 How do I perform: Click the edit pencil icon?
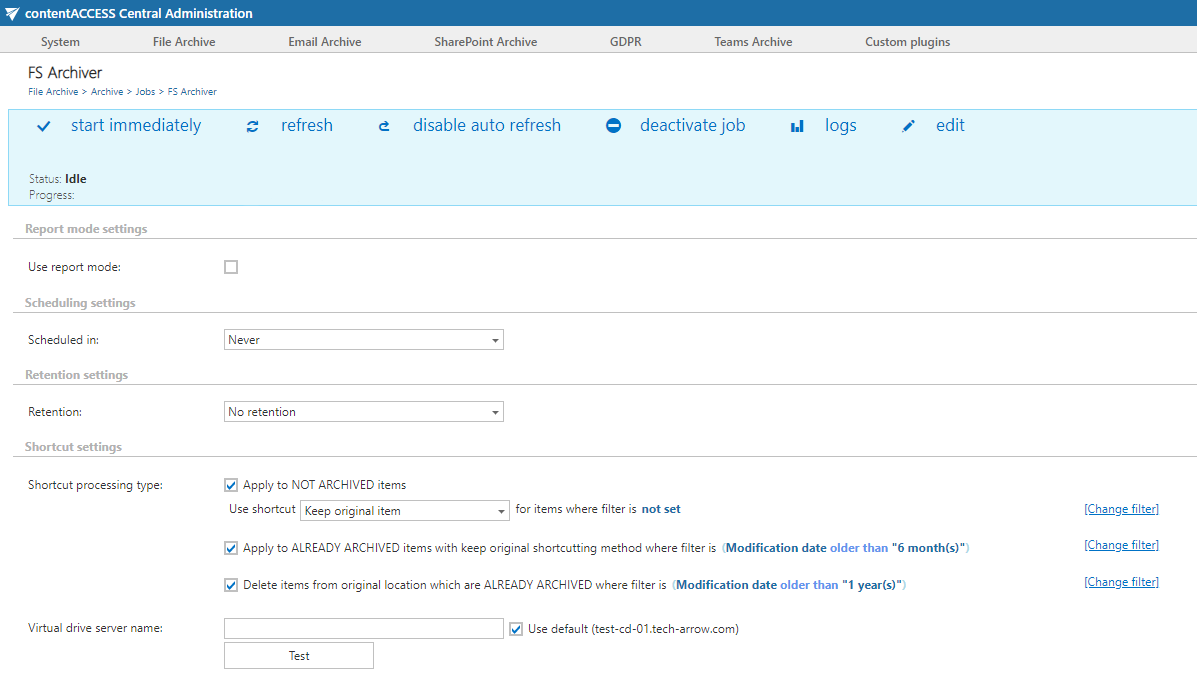point(908,126)
